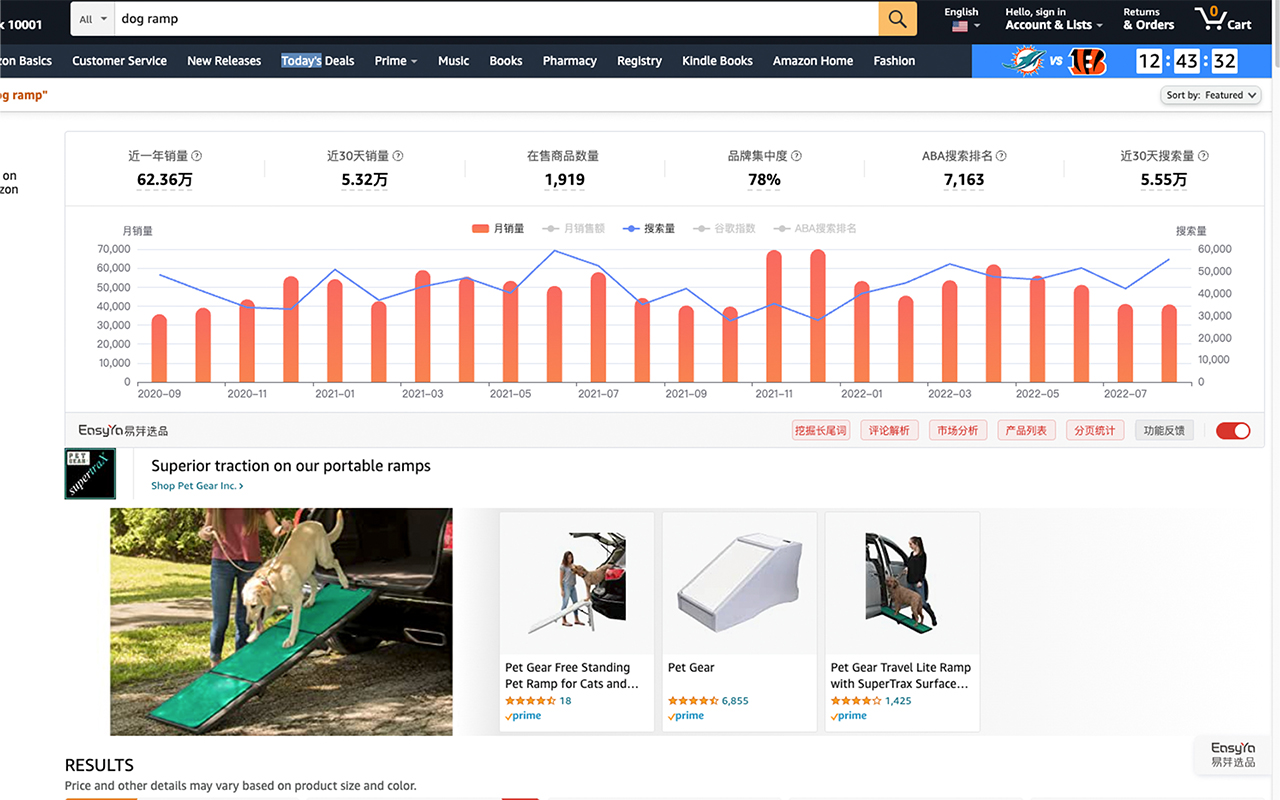
Task: Click the Shop Pet Gear Inc. link
Action: pos(197,485)
